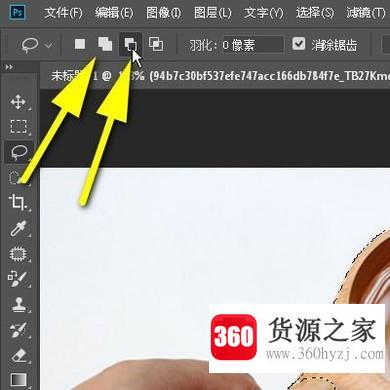Screen dimensions: 390x390
Task: Open the 文字(Y) menu
Action: 264,13
